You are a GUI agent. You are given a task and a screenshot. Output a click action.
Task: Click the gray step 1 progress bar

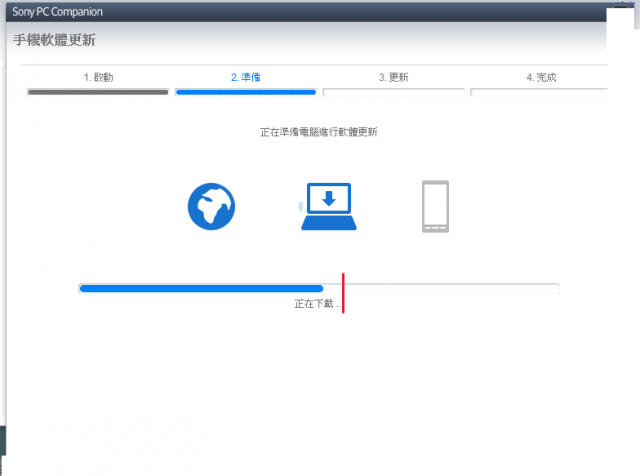[98, 92]
